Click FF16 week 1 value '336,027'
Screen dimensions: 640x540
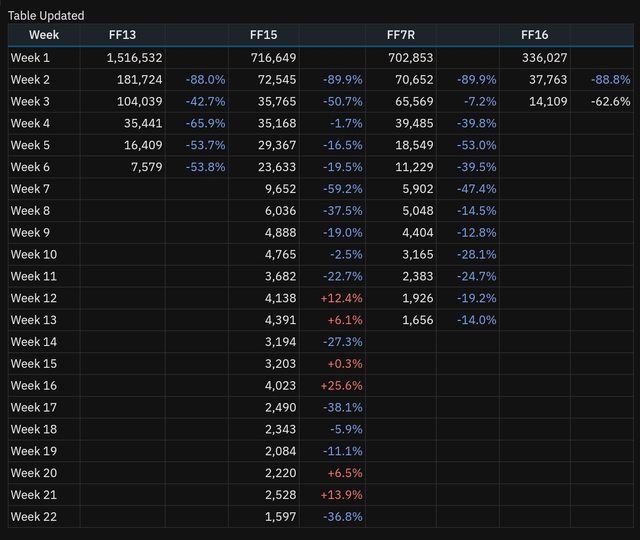(544, 58)
